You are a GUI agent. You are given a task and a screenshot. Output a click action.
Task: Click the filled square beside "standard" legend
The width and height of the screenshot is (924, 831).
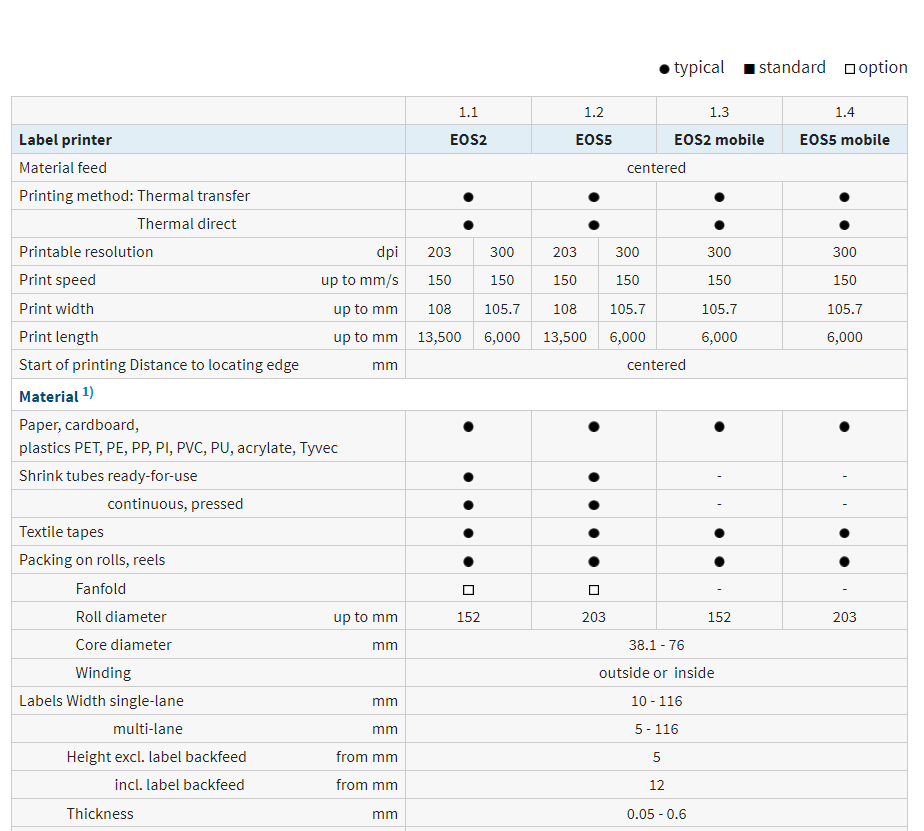pos(749,69)
